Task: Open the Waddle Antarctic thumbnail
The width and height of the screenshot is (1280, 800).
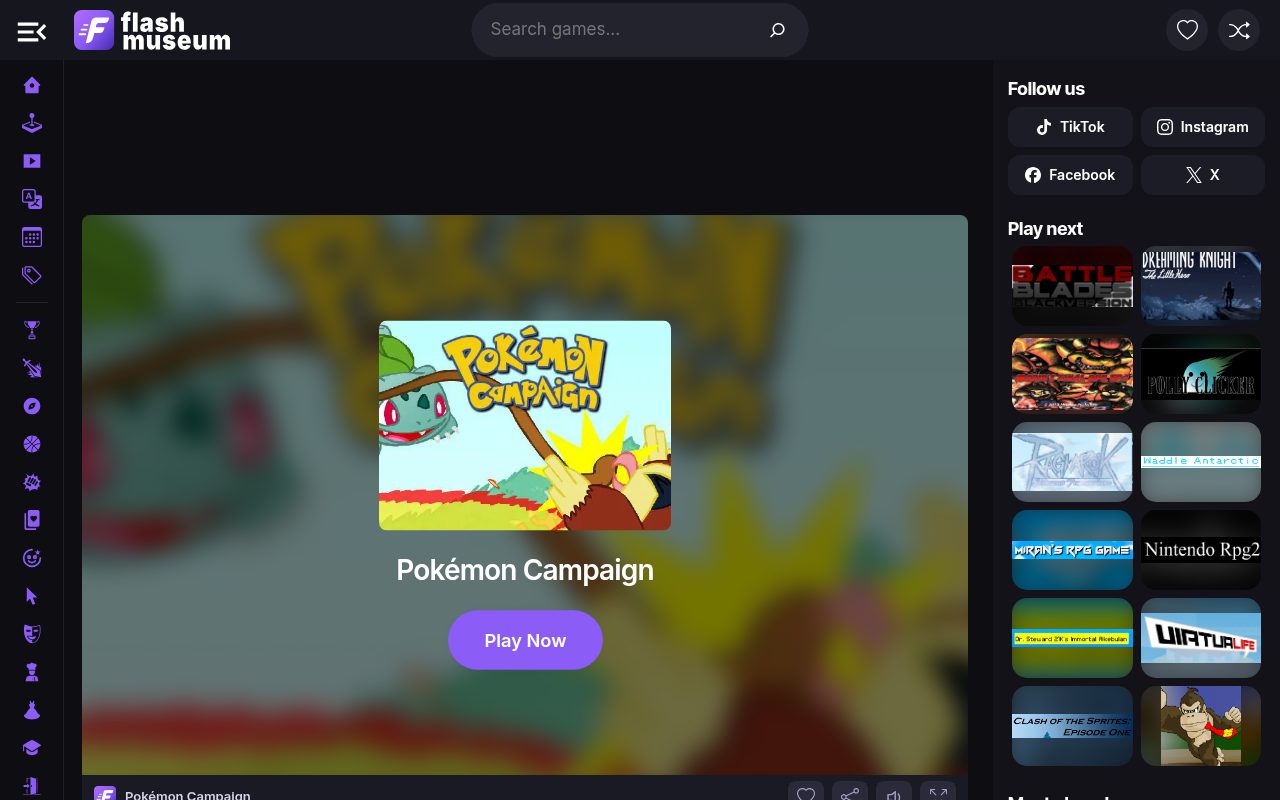Action: pos(1201,462)
